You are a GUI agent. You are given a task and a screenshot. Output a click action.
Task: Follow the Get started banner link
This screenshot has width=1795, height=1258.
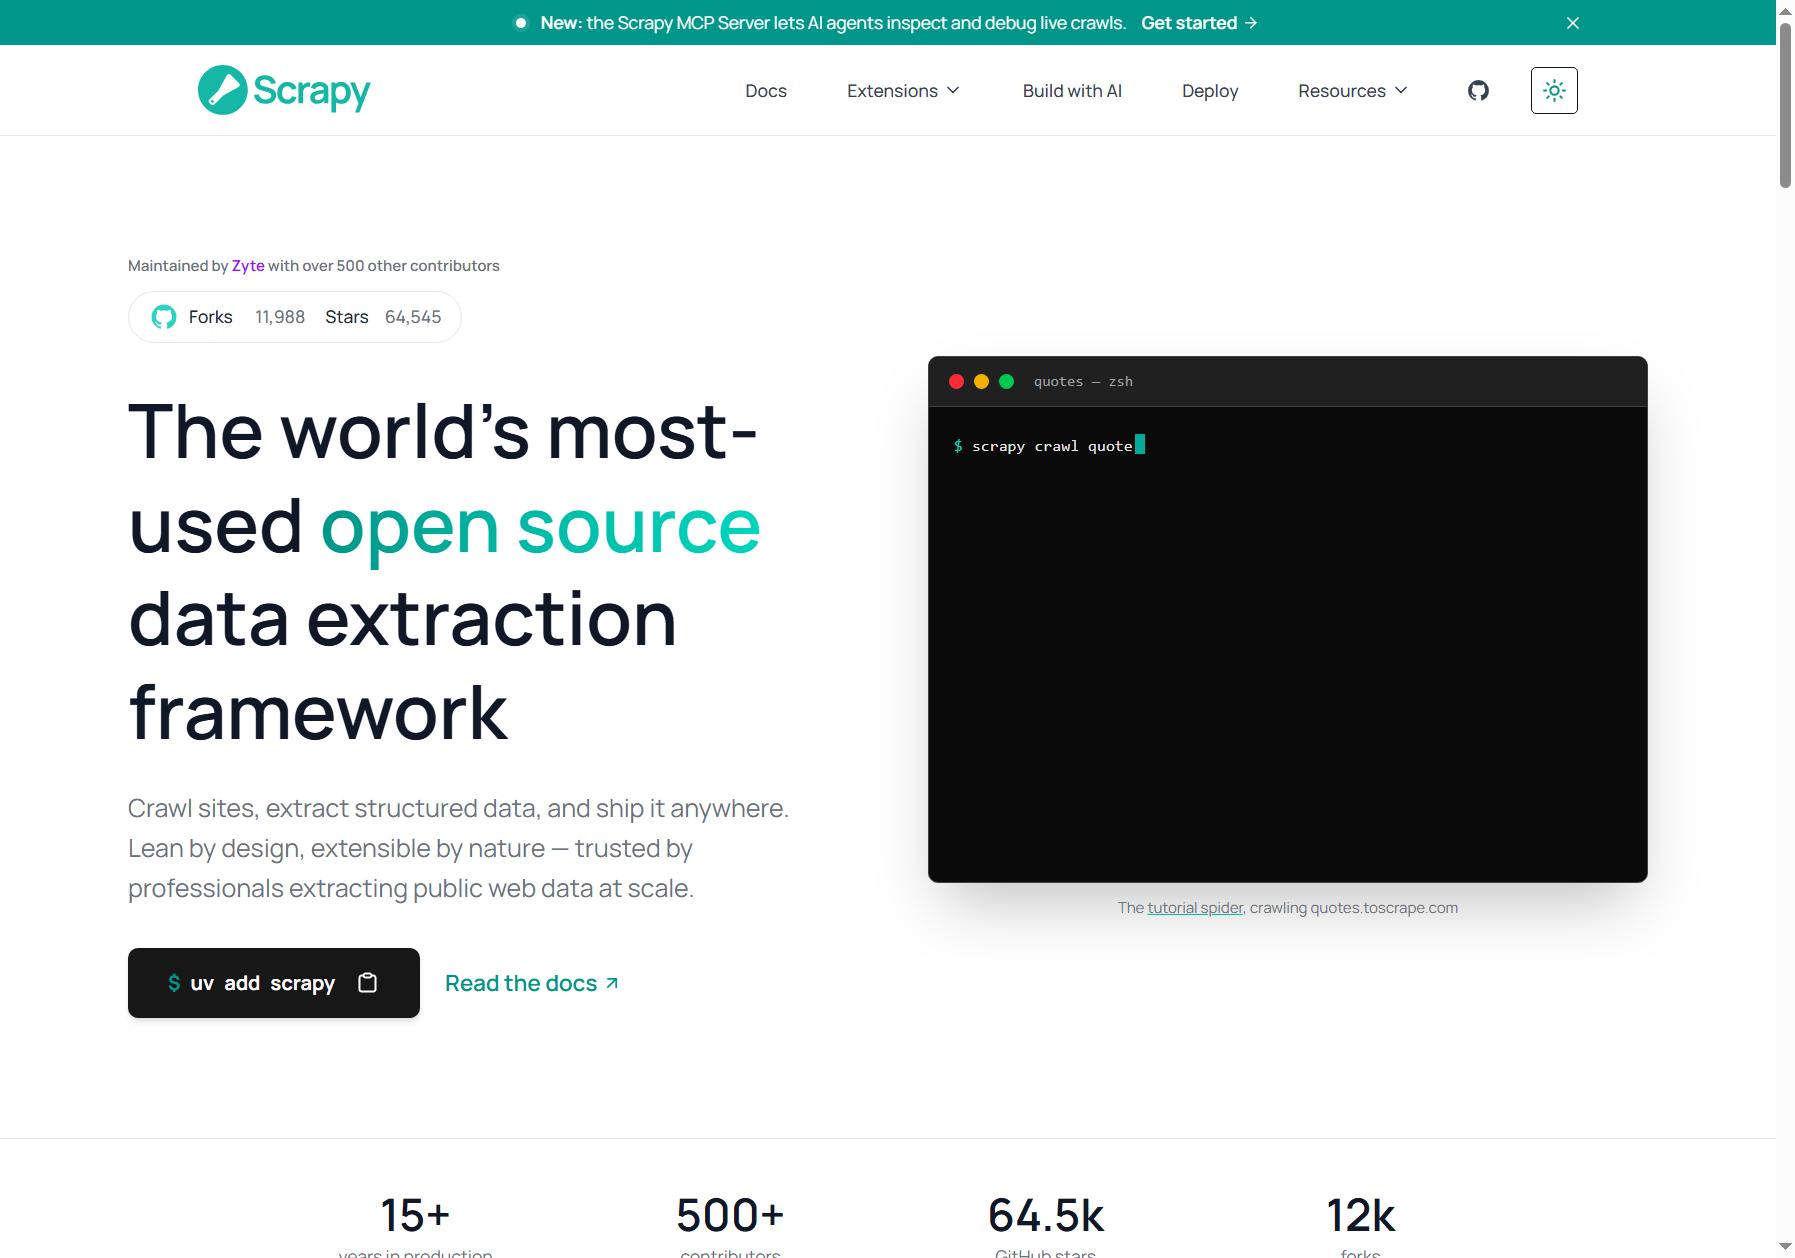tap(1199, 23)
